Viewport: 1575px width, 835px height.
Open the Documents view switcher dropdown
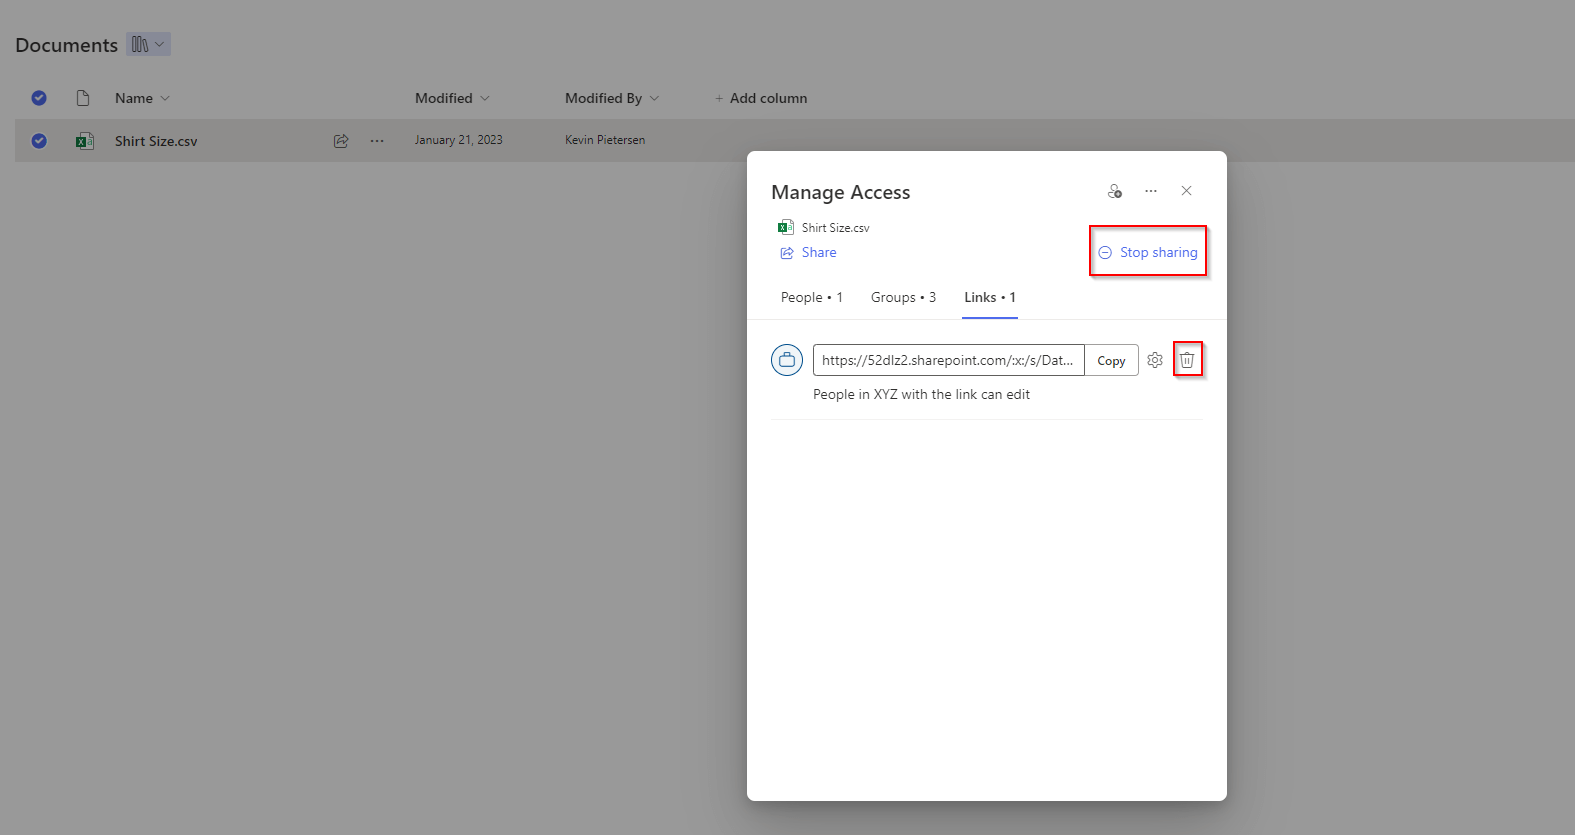148,44
